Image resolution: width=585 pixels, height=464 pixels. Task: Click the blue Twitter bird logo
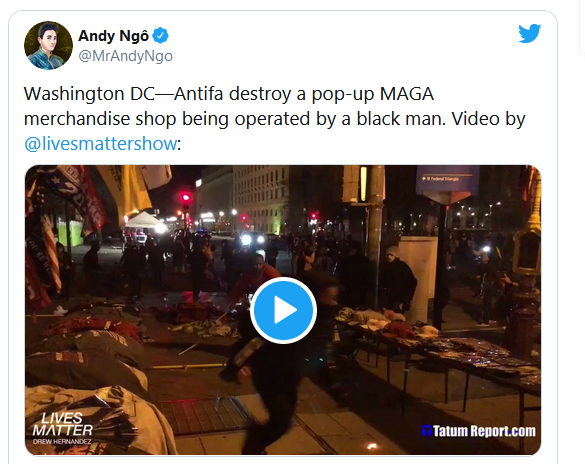click(529, 34)
